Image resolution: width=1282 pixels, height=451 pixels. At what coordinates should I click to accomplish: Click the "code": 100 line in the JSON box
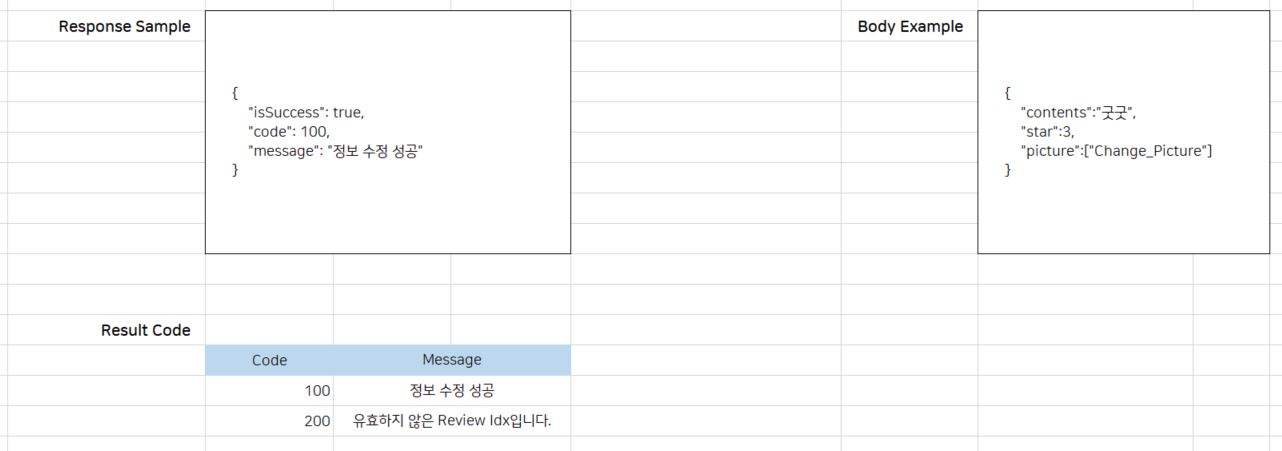tap(289, 131)
